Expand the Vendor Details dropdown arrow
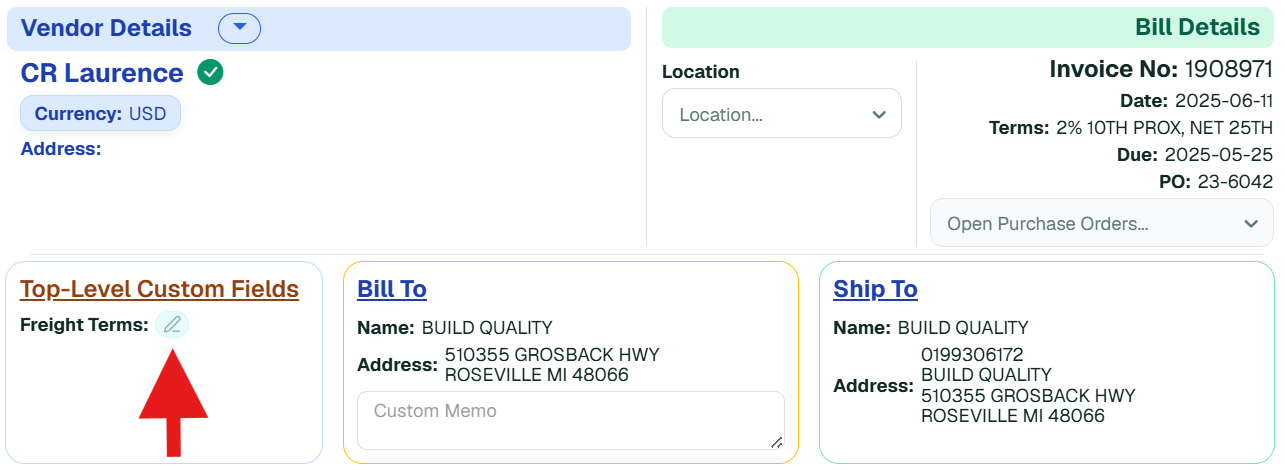The height and width of the screenshot is (470, 1285). click(239, 29)
